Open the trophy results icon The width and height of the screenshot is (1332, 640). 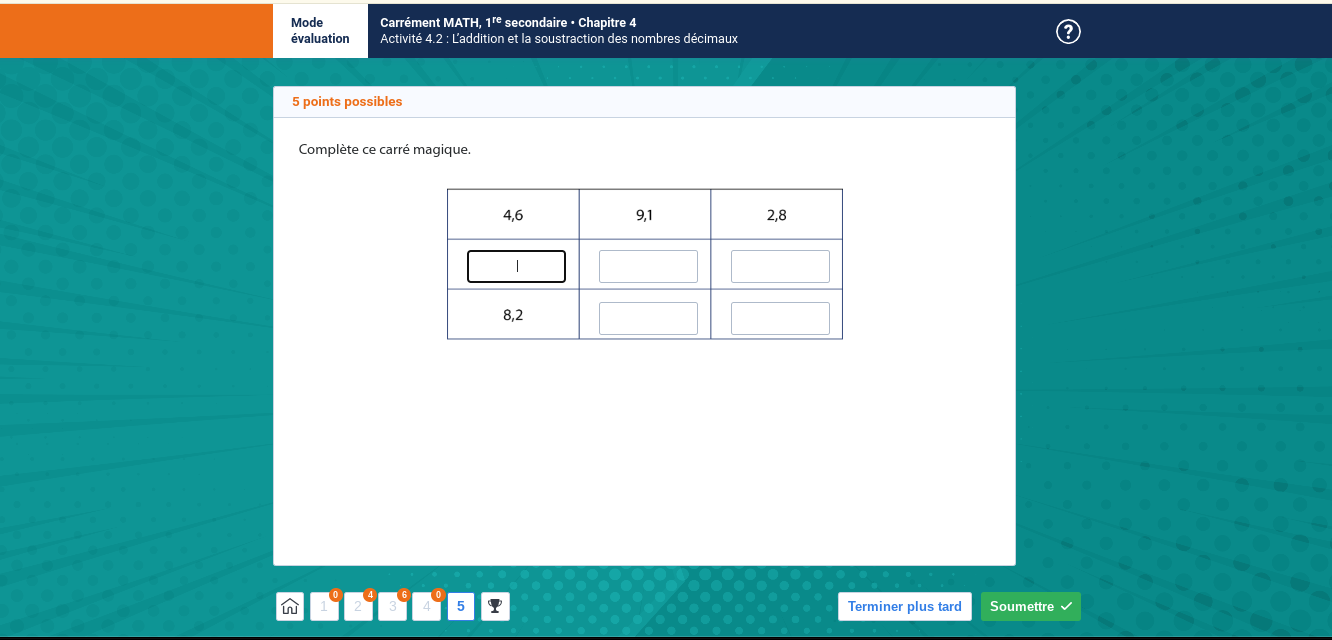495,606
